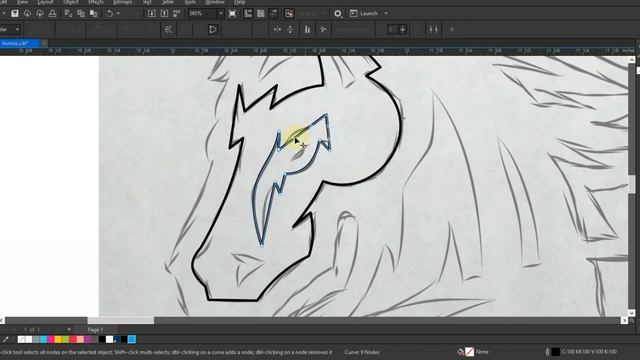Click the Full-screen preview icon

pyautogui.click(x=232, y=13)
